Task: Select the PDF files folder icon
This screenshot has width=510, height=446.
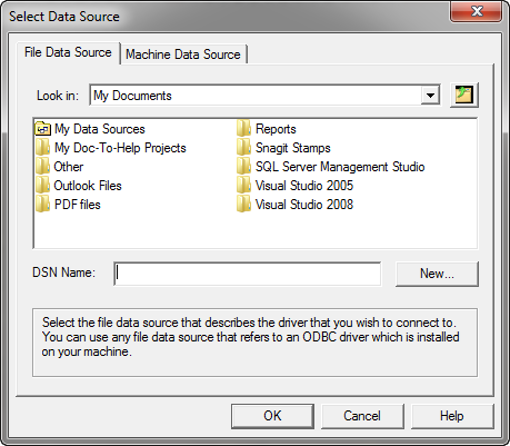Action: click(x=43, y=204)
